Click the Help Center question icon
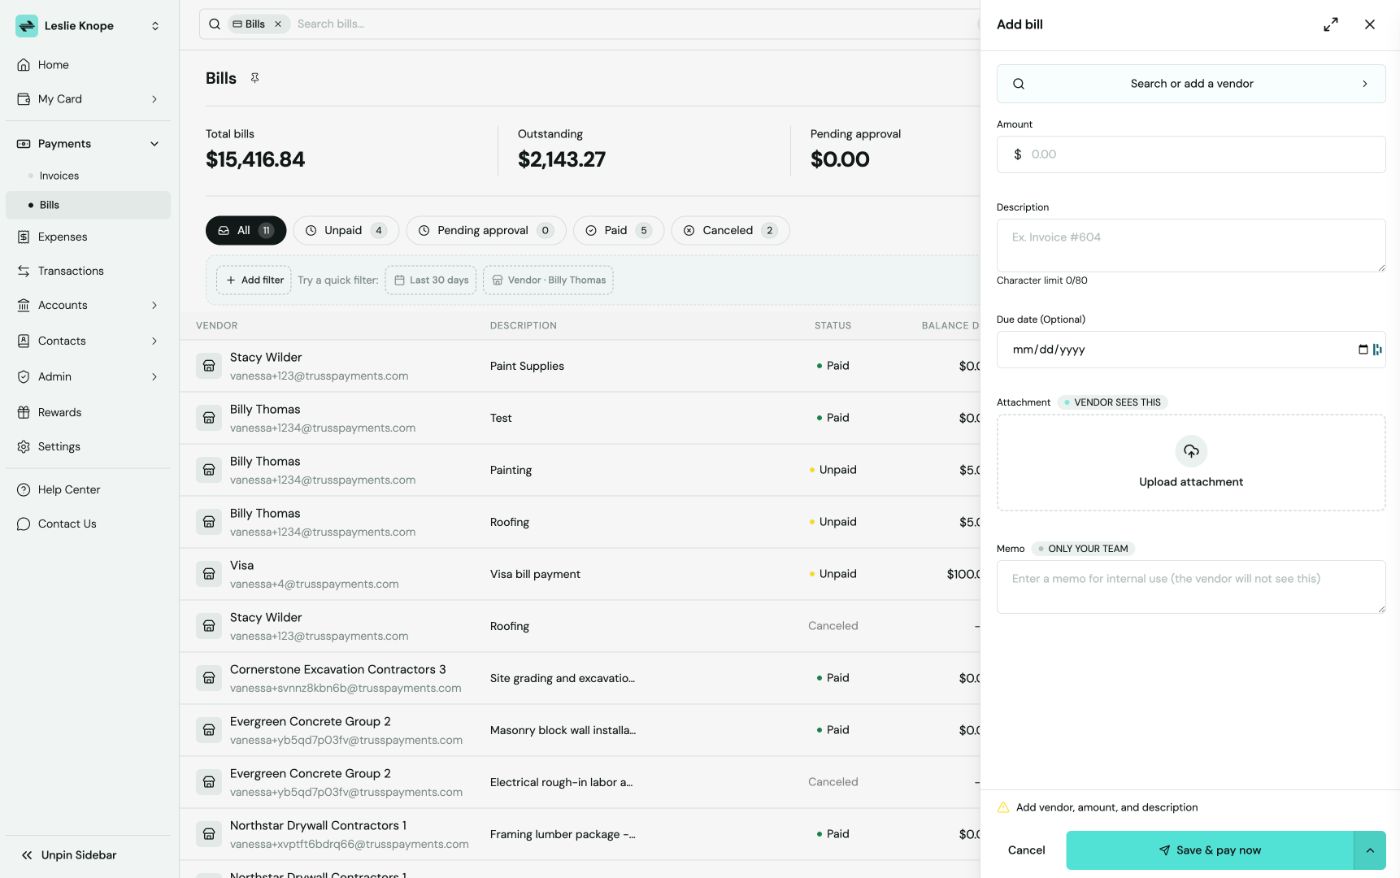This screenshot has height=878, width=1400. (x=24, y=490)
